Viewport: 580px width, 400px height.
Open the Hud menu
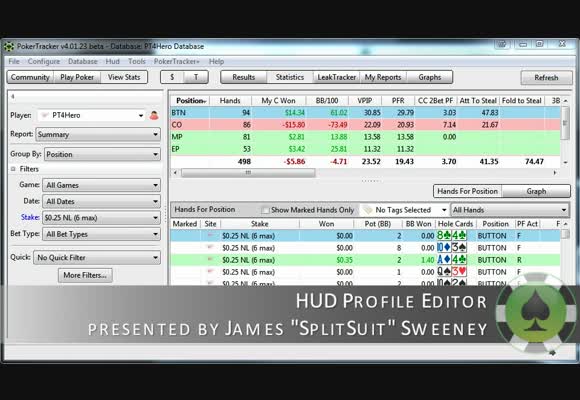[112, 61]
